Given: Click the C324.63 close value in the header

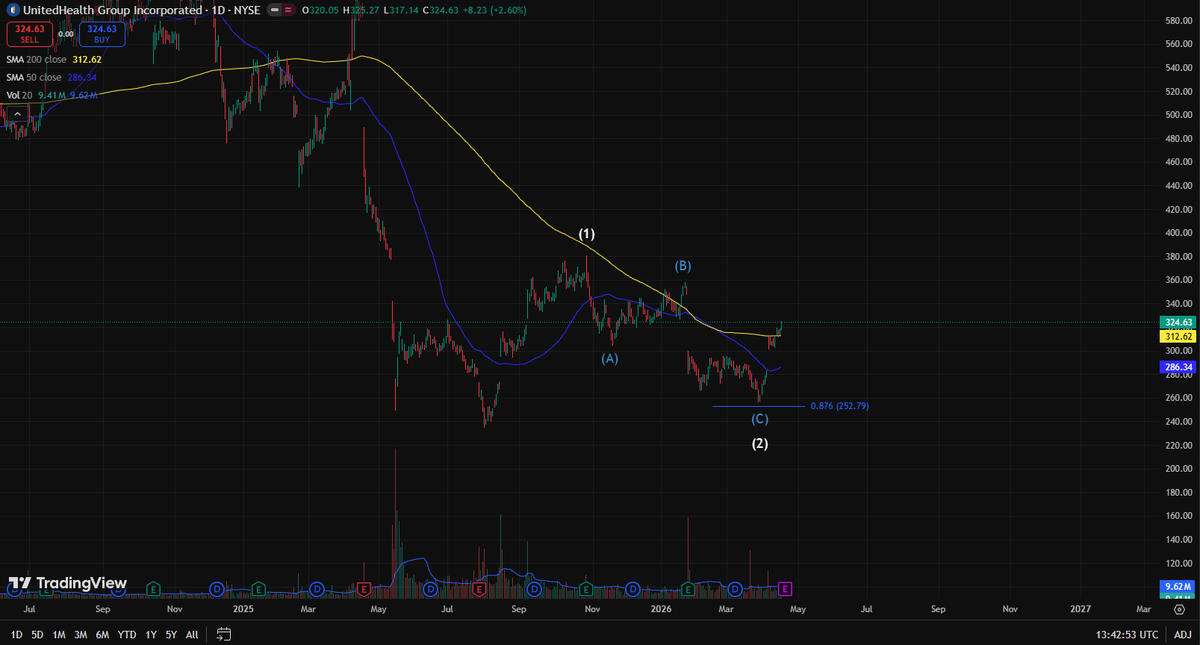Looking at the screenshot, I should (x=441, y=10).
